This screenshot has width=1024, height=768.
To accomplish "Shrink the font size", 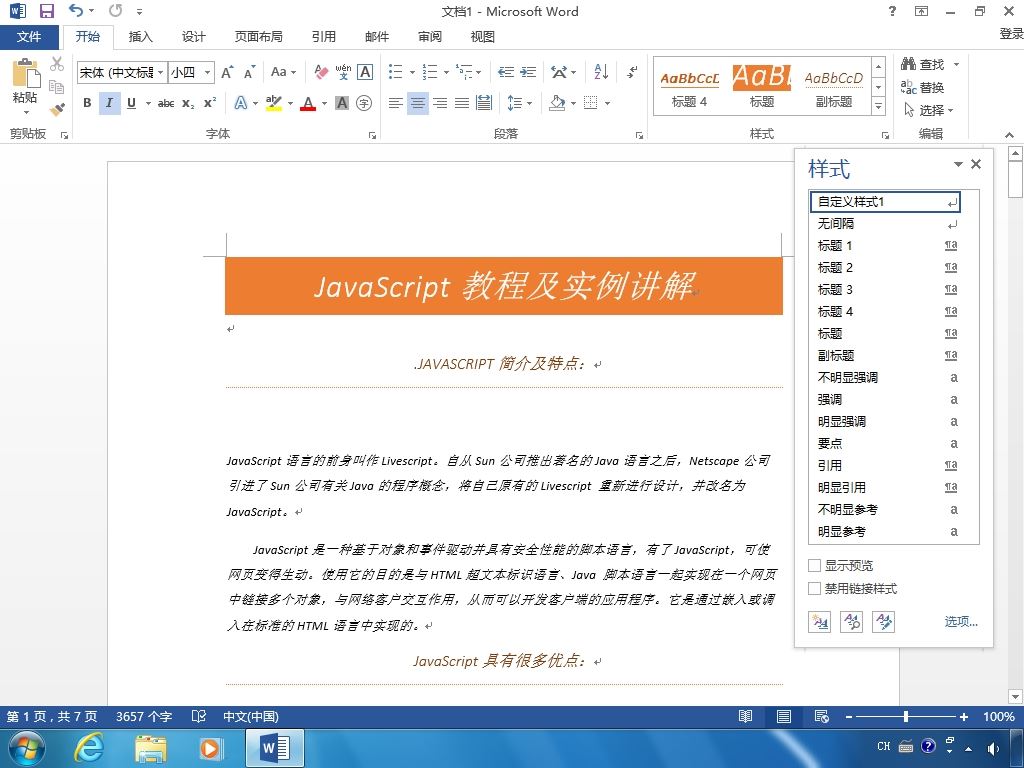I will tap(249, 72).
